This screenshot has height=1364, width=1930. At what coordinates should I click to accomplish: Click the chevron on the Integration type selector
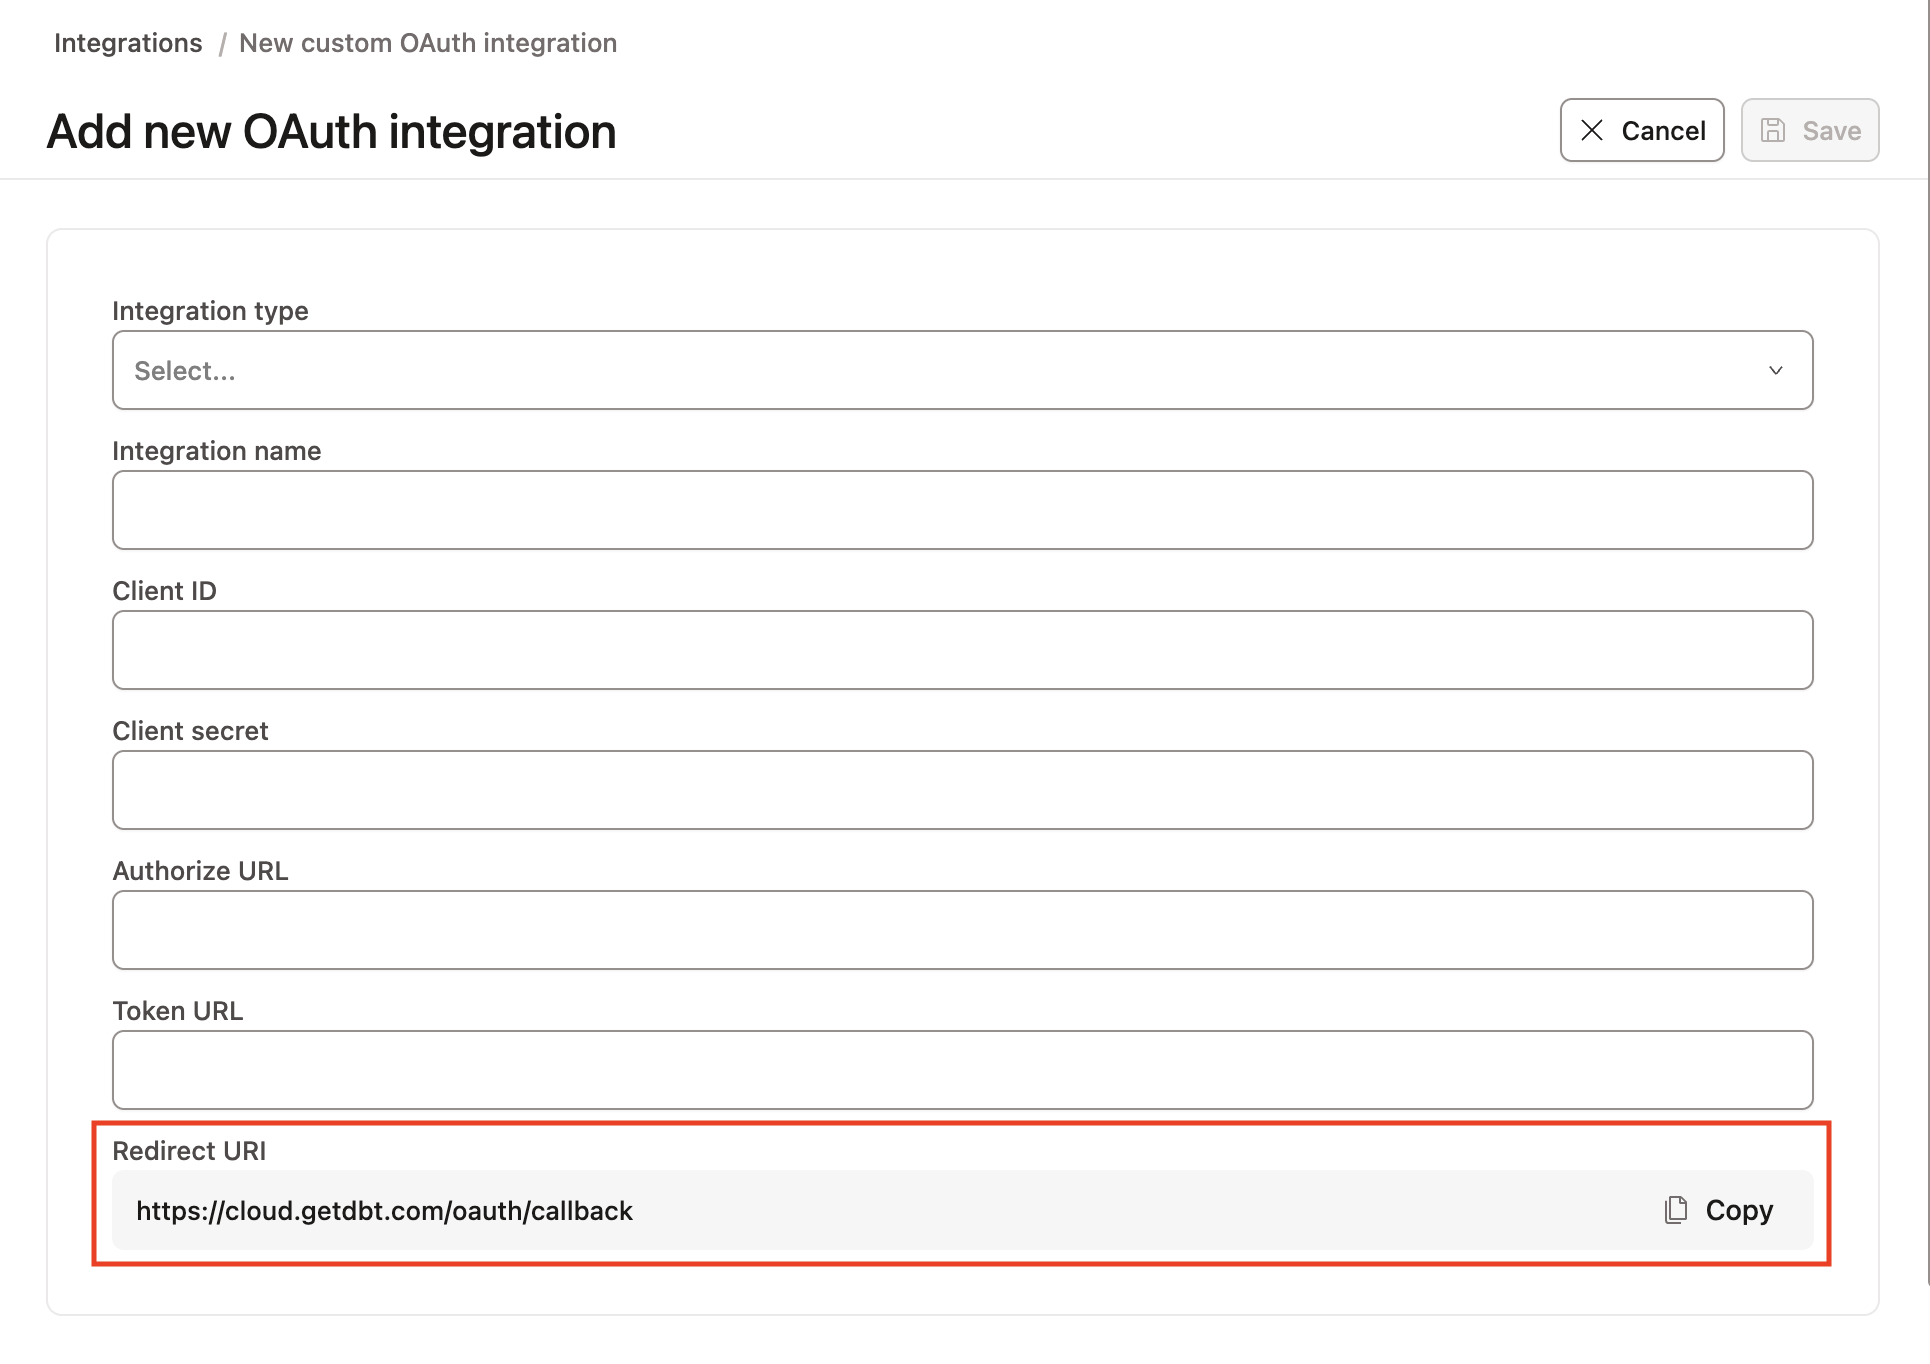pyautogui.click(x=1776, y=370)
